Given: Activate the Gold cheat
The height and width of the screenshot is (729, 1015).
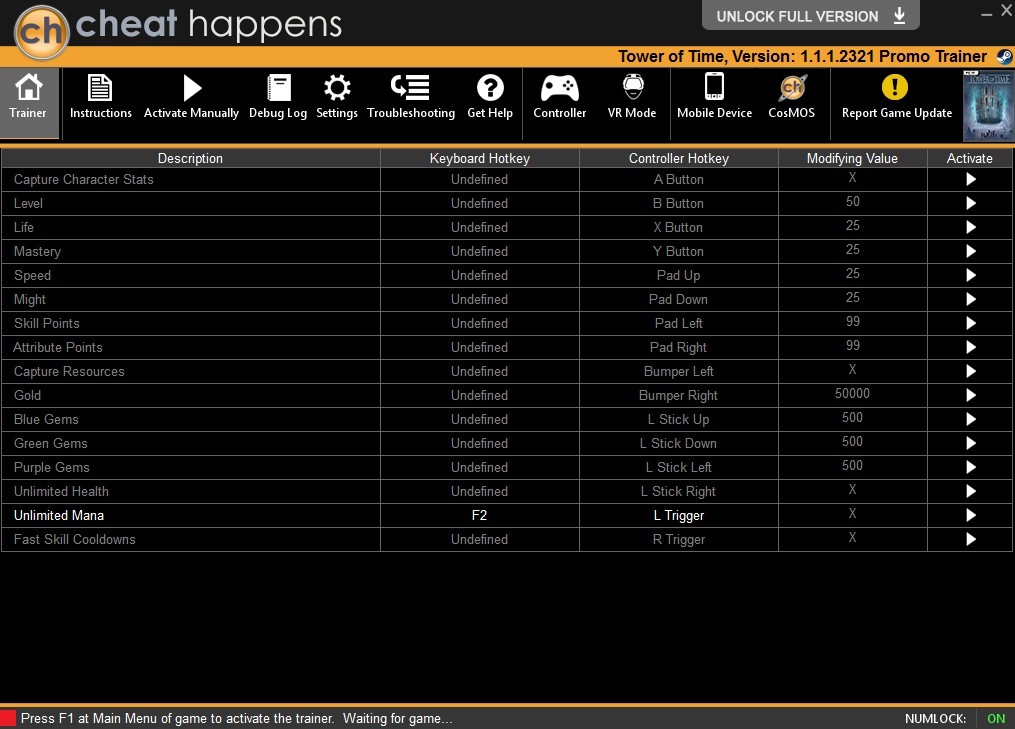Looking at the screenshot, I should [970, 395].
